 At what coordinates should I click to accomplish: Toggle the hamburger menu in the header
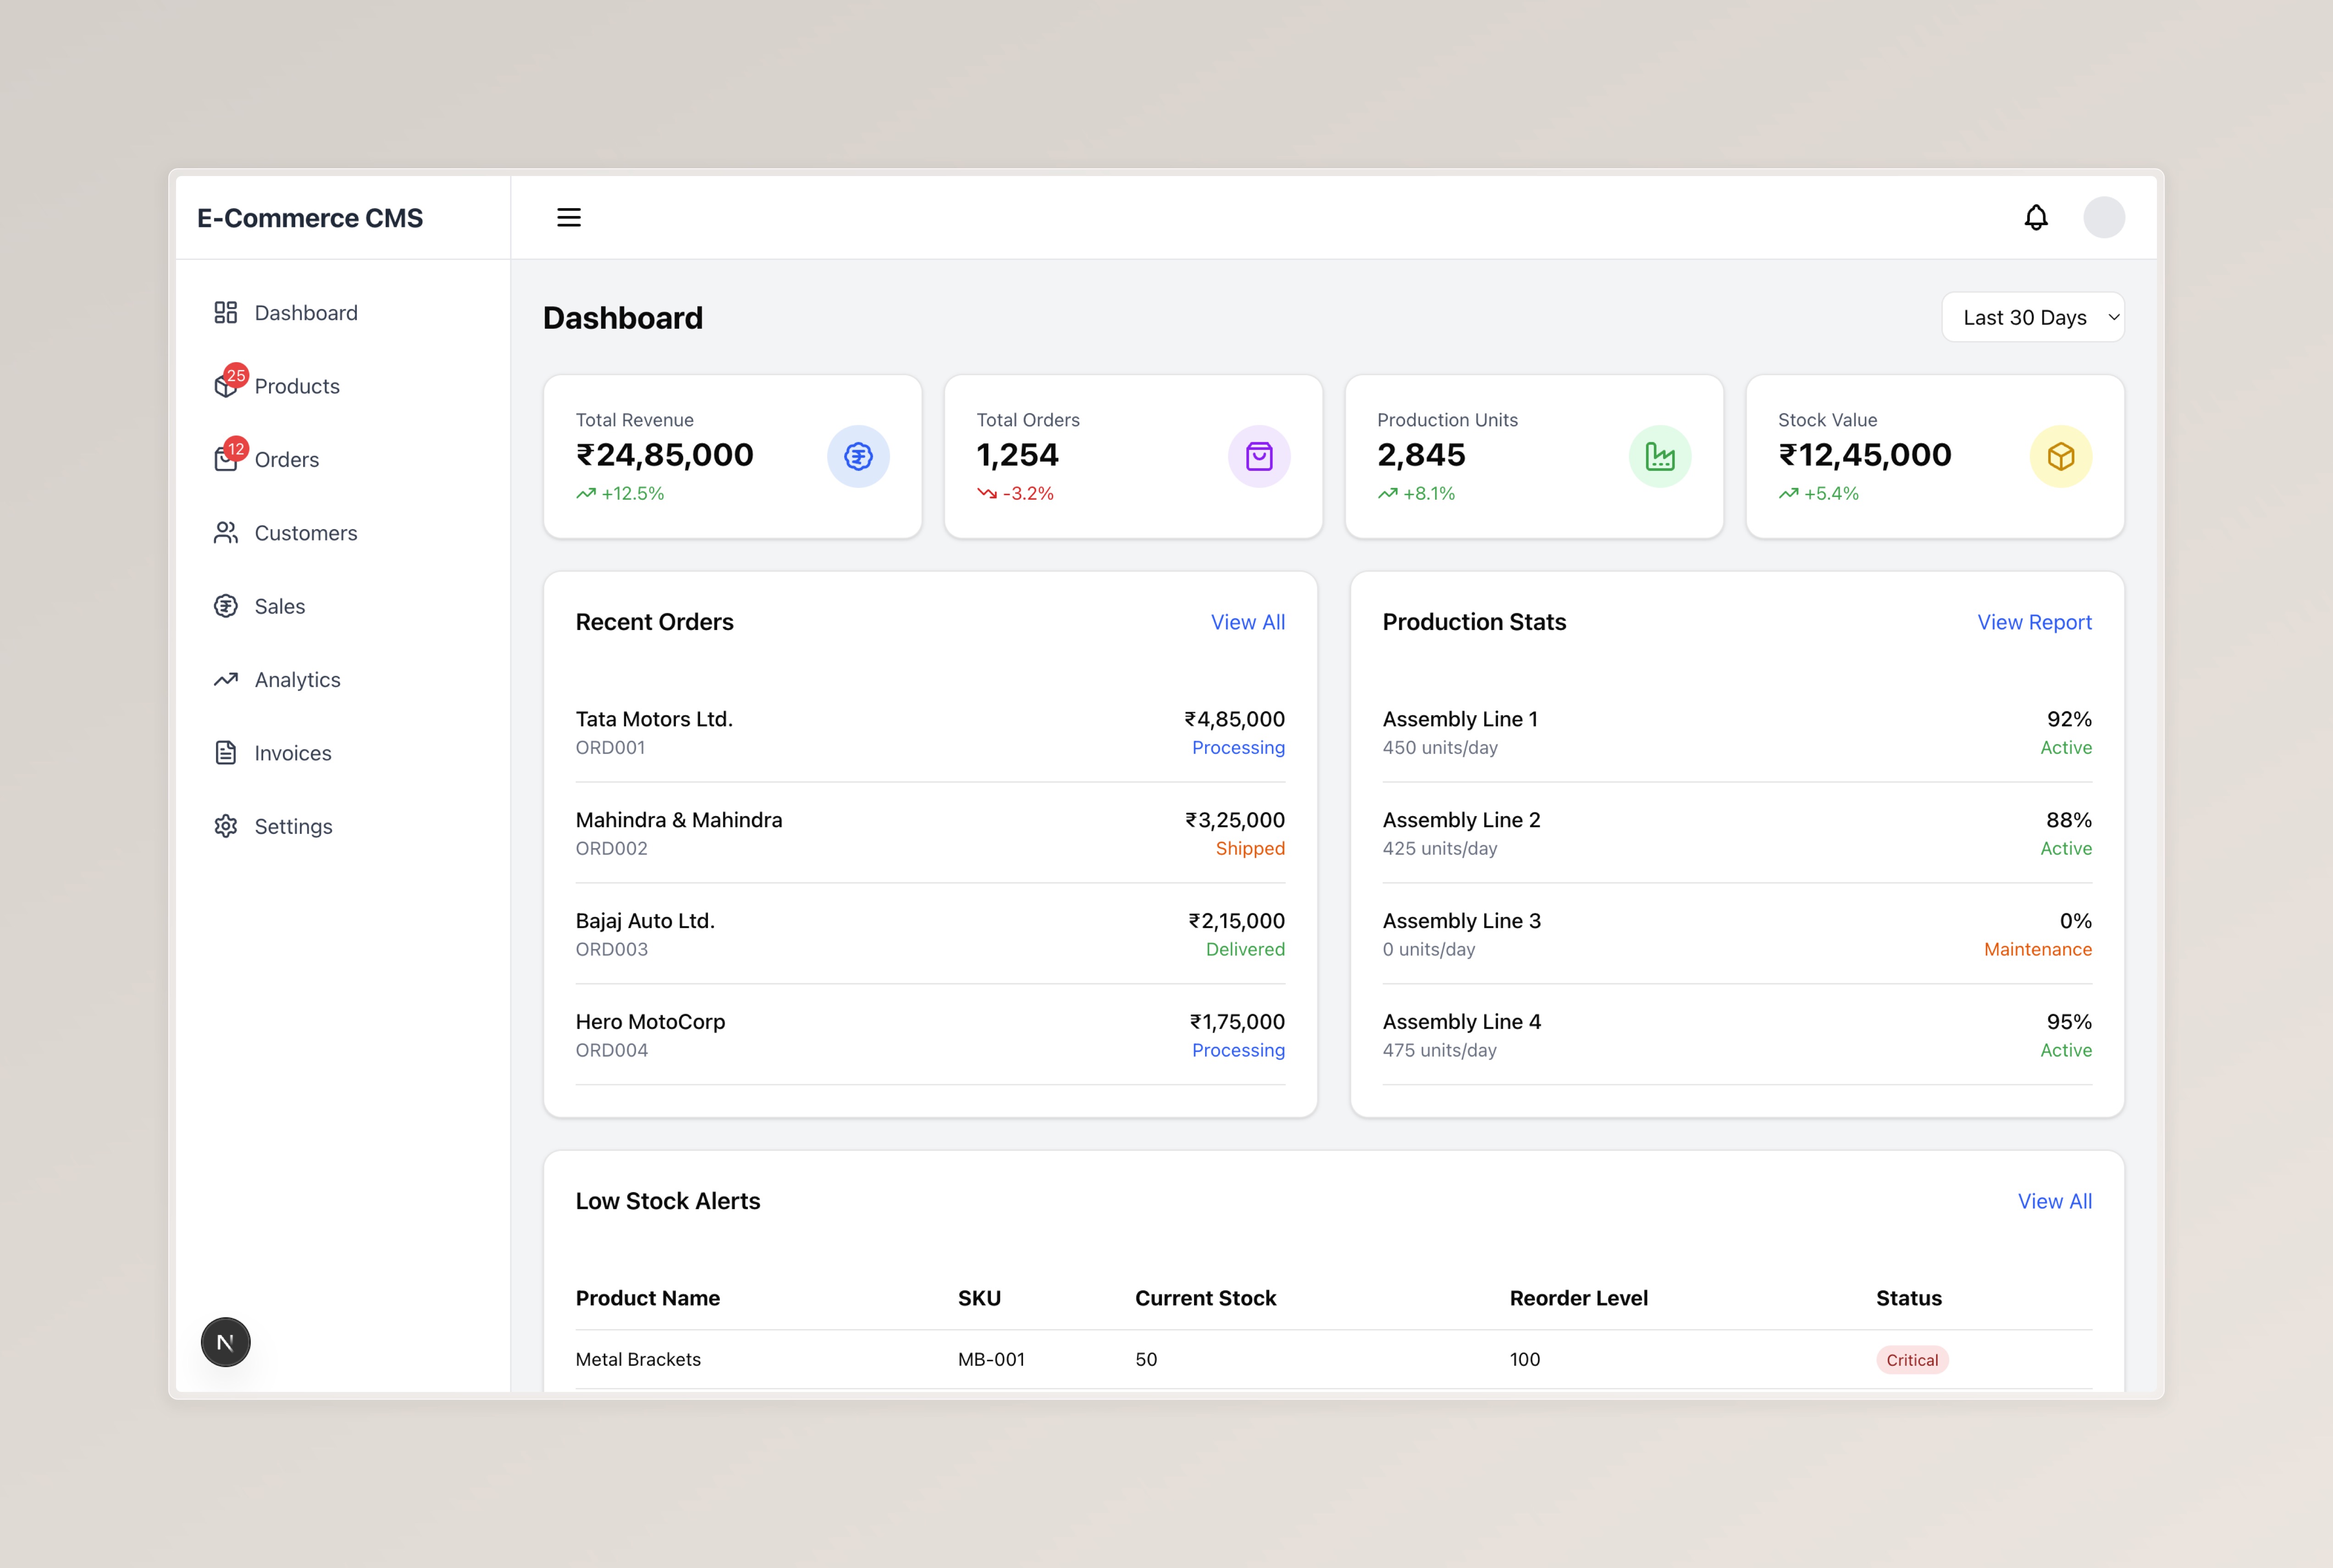point(569,217)
